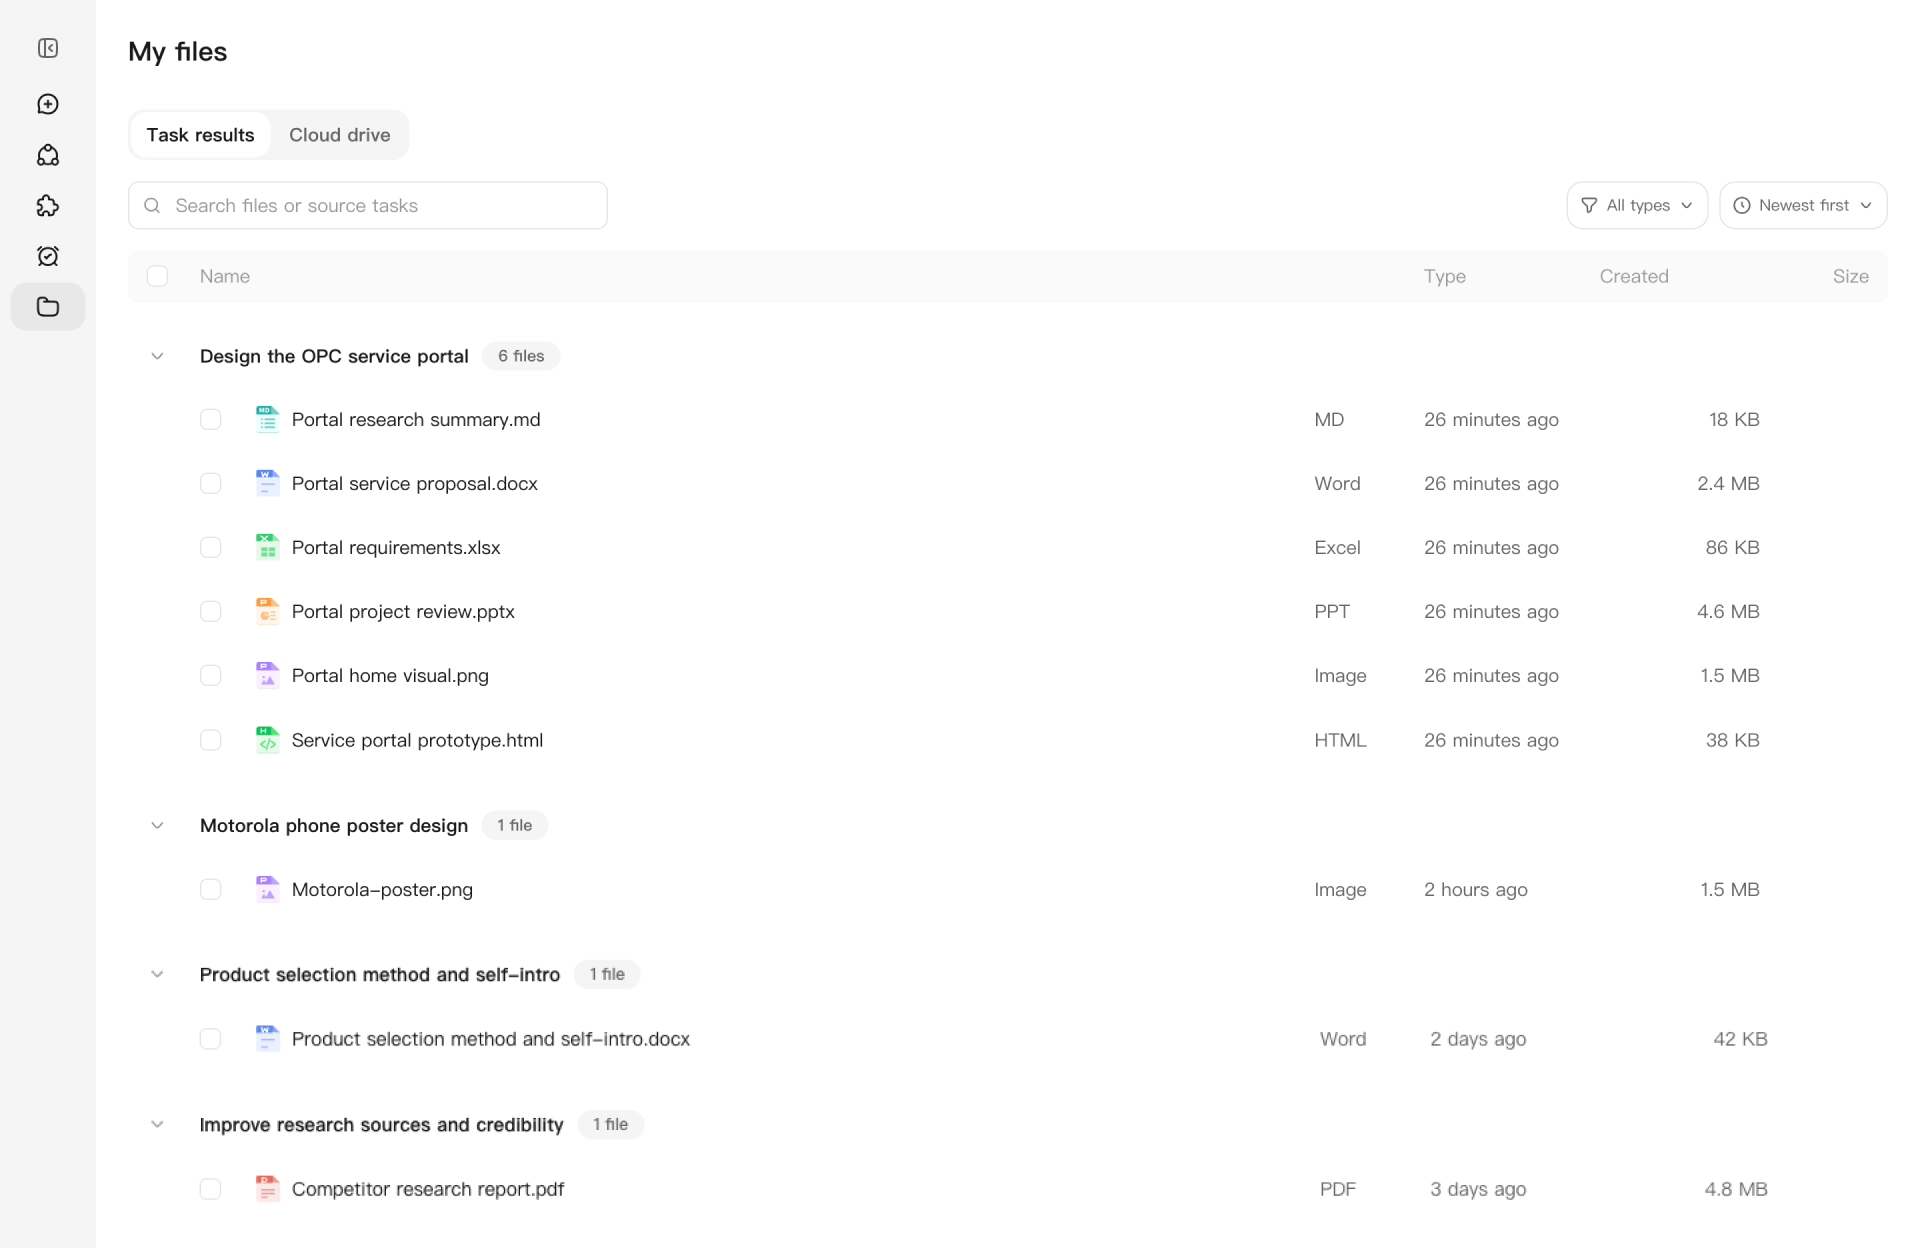
Task: Click the Markdown icon of Portal research summary.md
Action: pos(267,419)
